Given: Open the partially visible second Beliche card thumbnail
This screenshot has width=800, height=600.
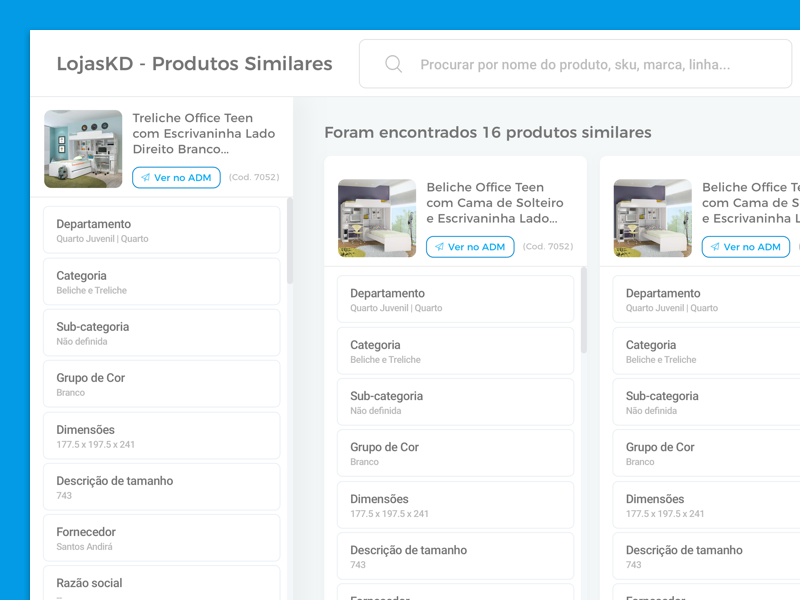Looking at the screenshot, I should point(653,218).
